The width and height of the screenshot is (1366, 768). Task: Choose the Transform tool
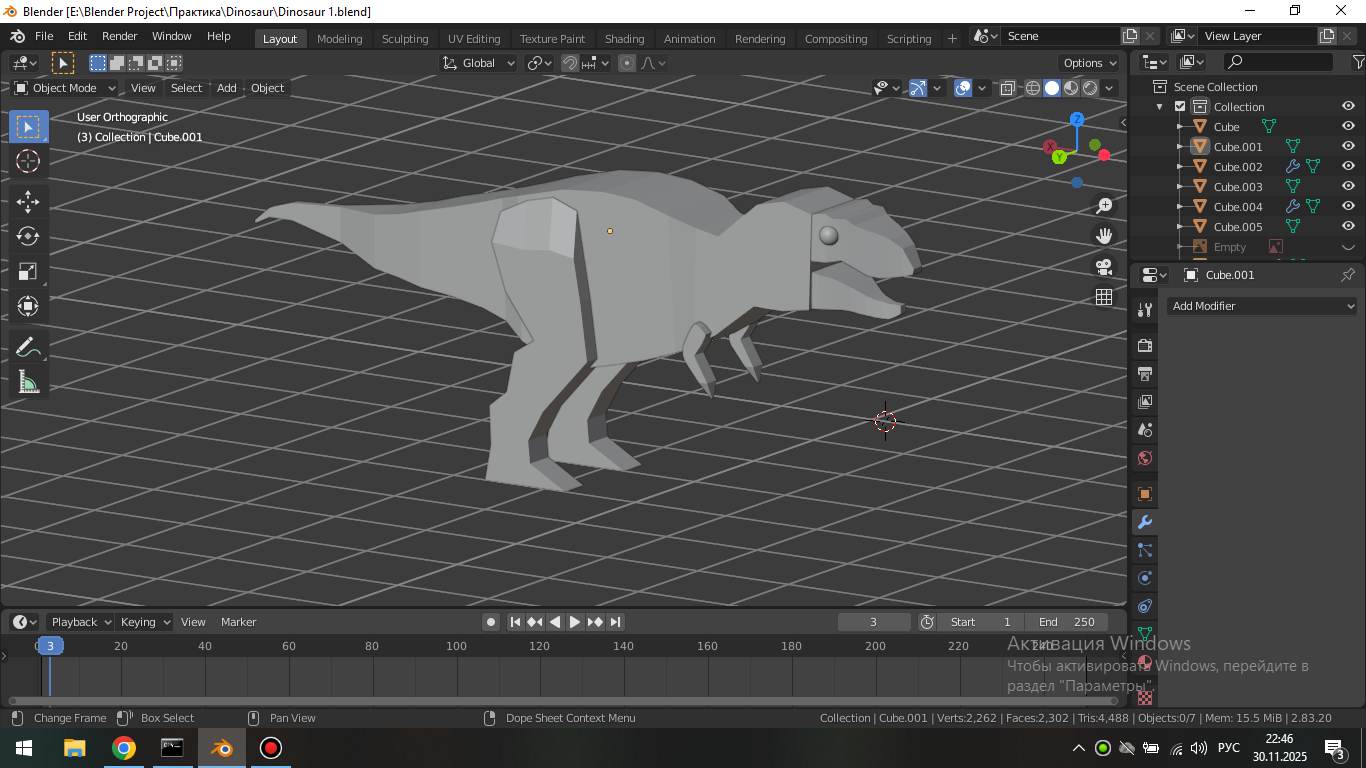[x=28, y=306]
